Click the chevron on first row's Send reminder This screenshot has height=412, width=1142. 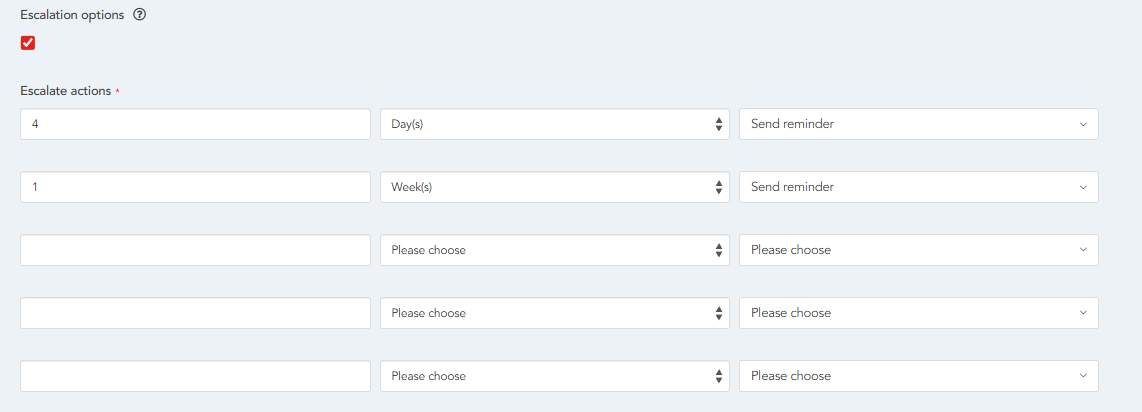click(1083, 124)
